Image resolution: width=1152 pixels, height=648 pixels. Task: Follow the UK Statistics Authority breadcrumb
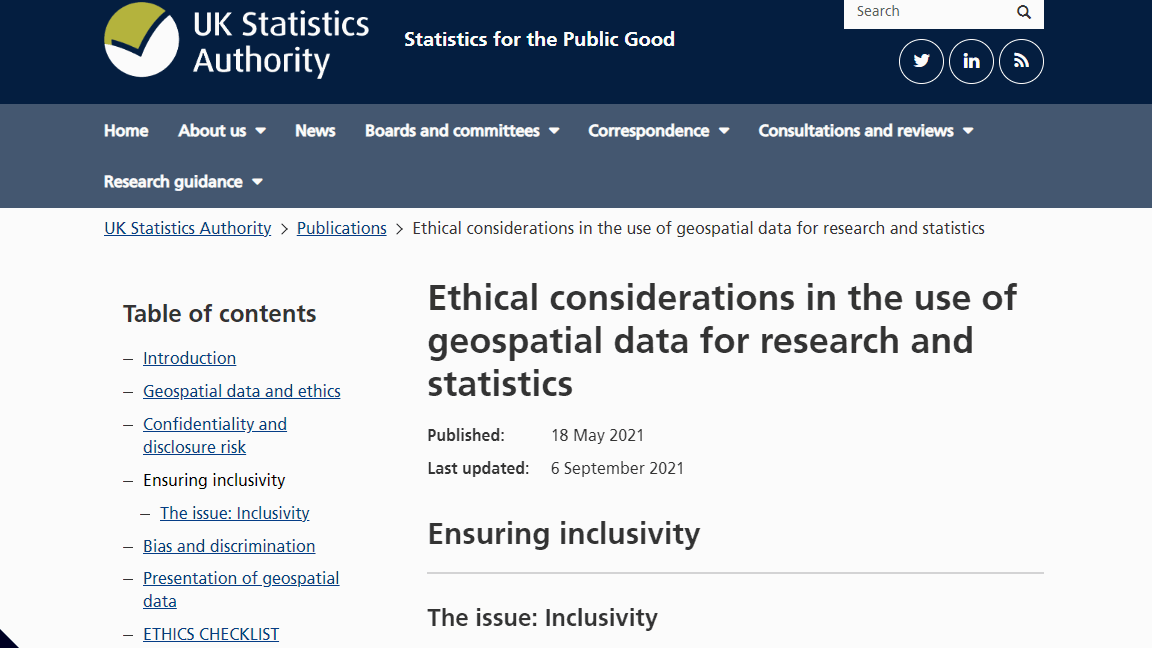[x=188, y=228]
